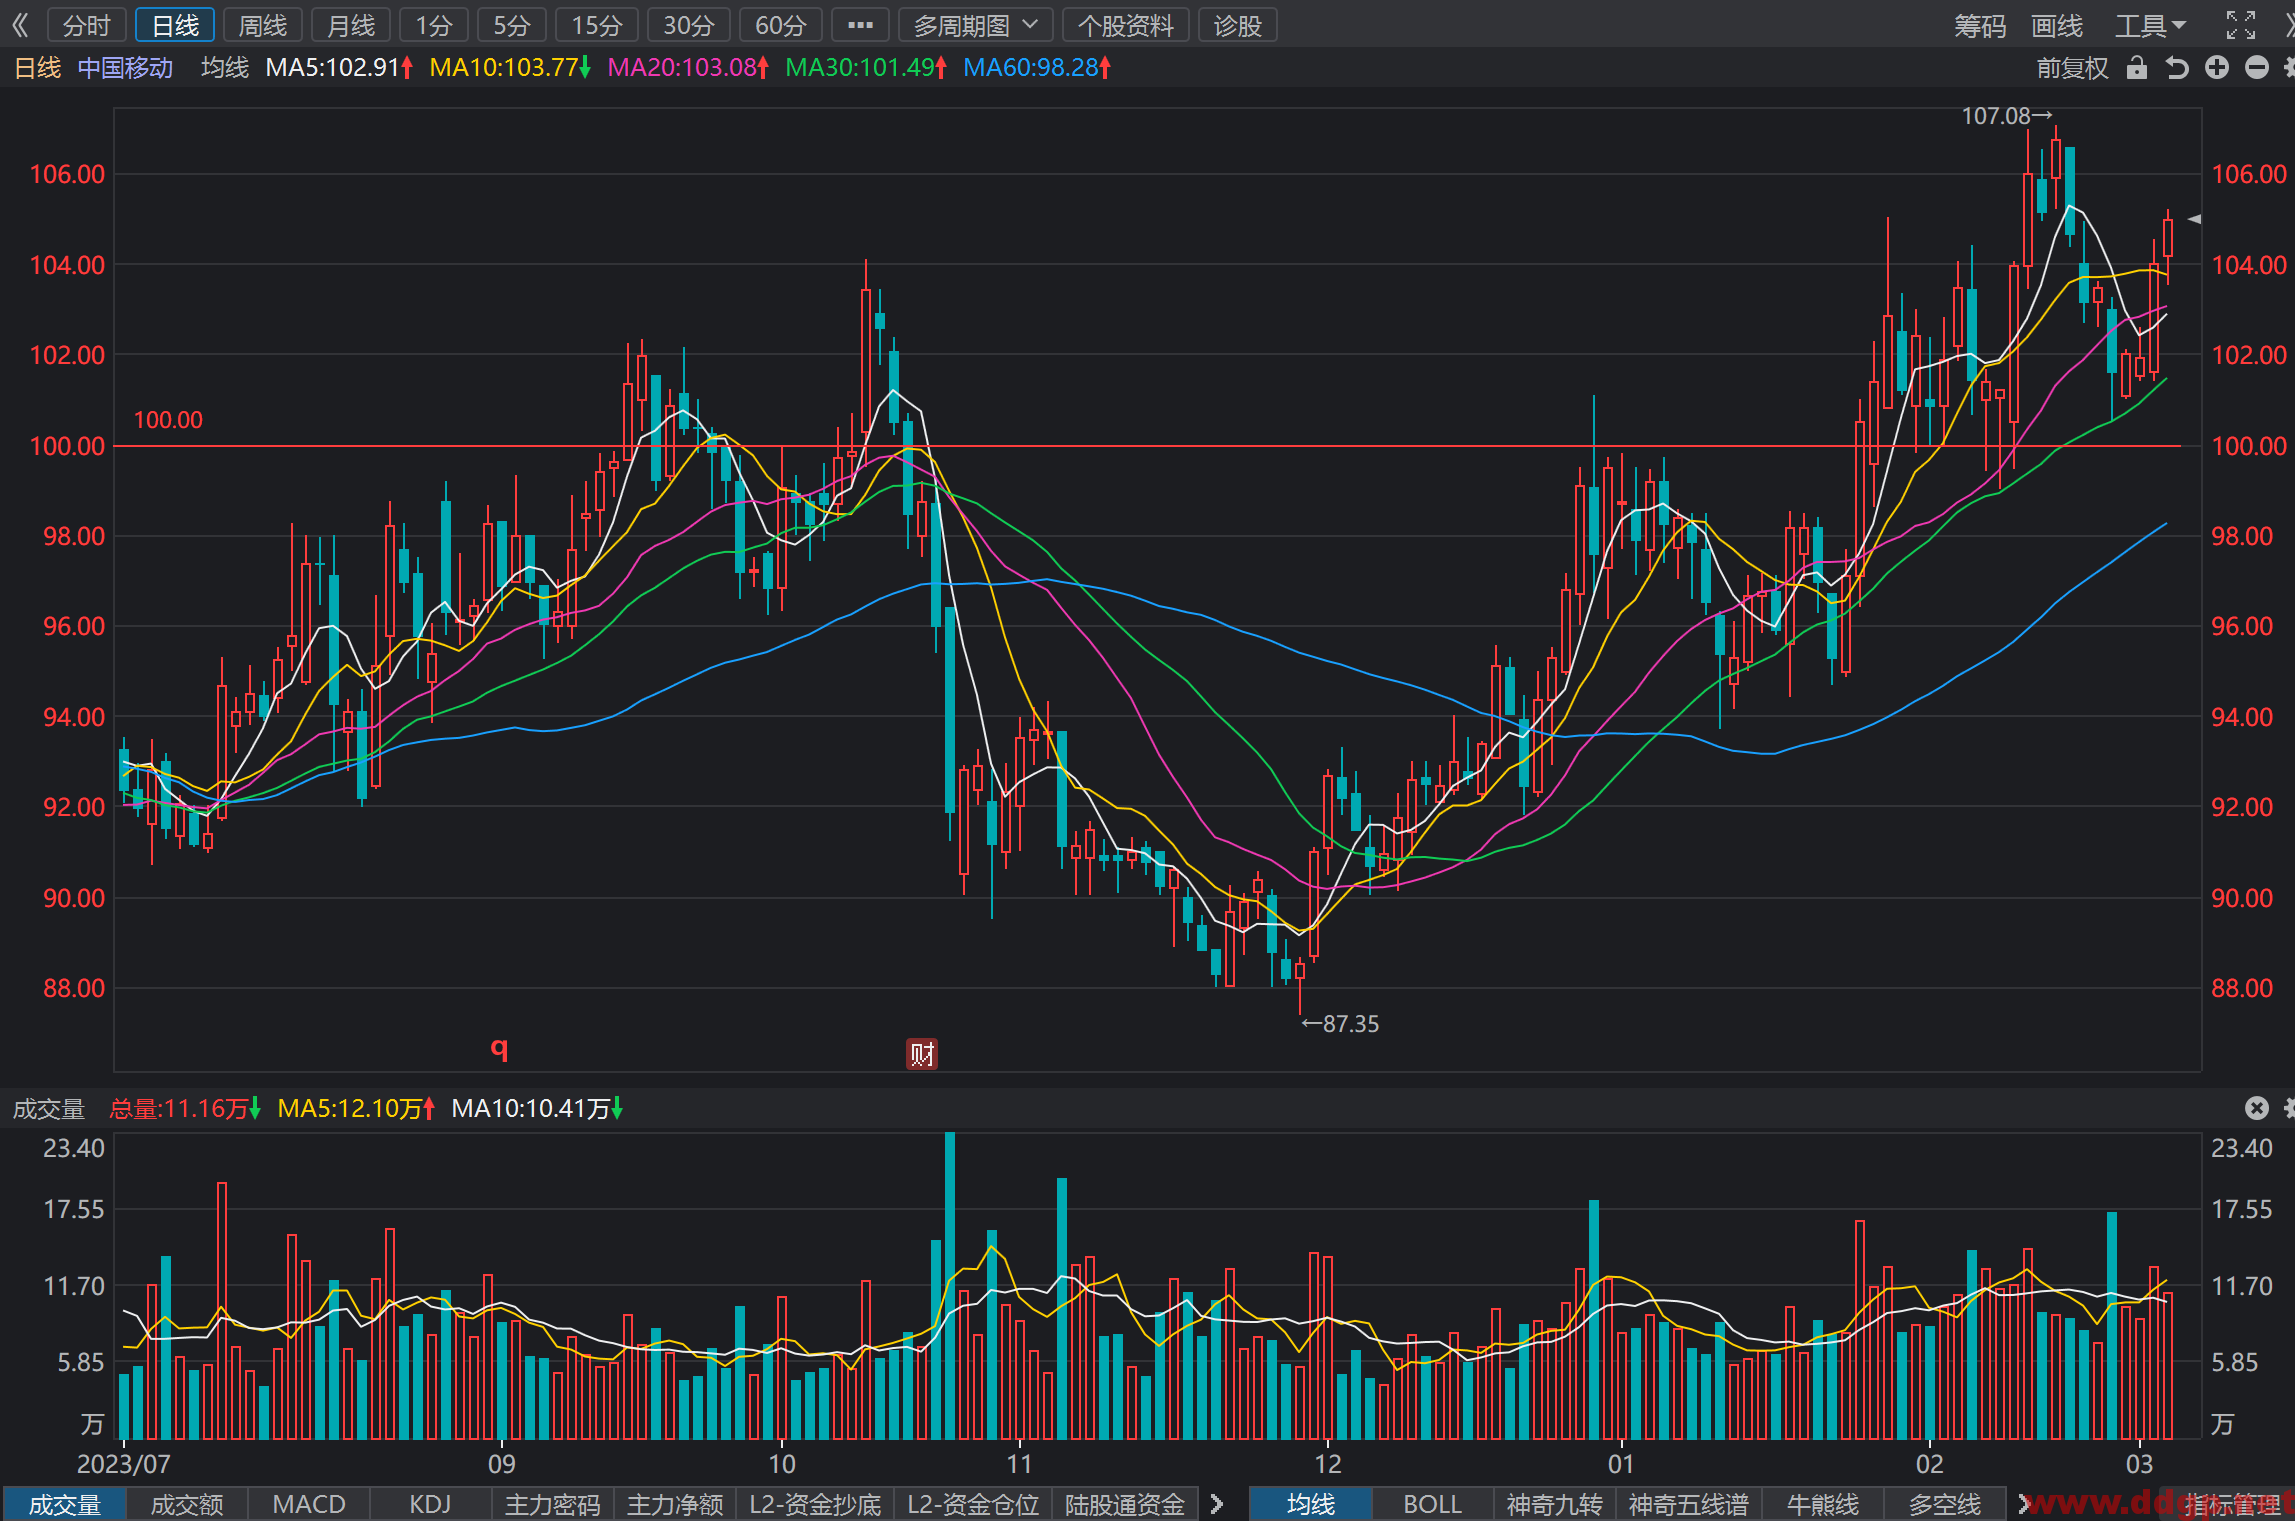Switch to the BOLL overlay tab
This screenshot has height=1521, width=2295.
point(1432,1504)
